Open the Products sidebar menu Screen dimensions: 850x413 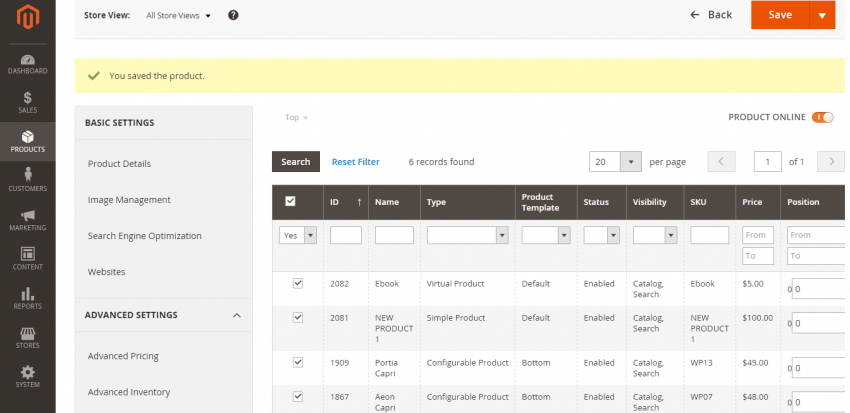coord(28,141)
